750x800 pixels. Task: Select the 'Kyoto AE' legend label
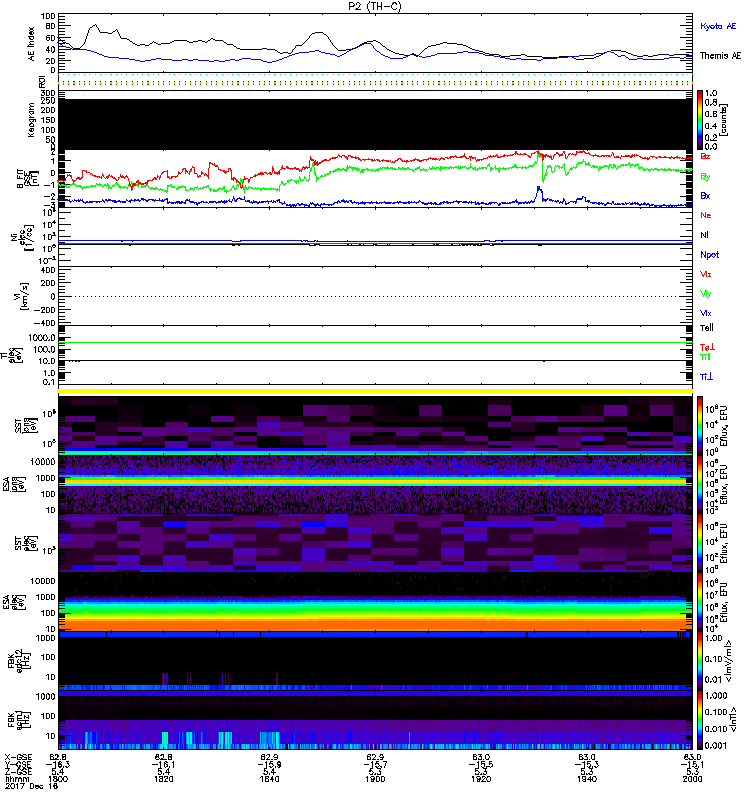pos(718,26)
